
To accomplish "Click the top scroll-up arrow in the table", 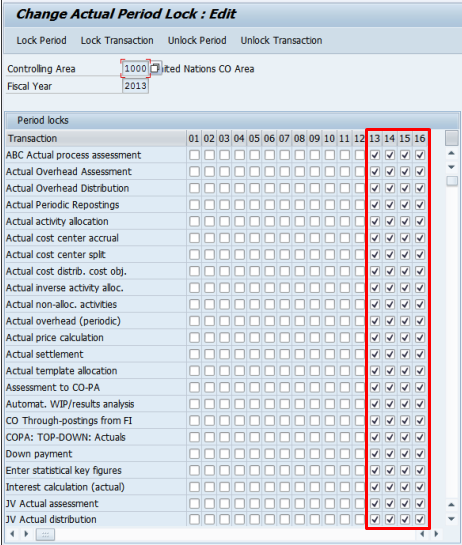I will coord(452,153).
